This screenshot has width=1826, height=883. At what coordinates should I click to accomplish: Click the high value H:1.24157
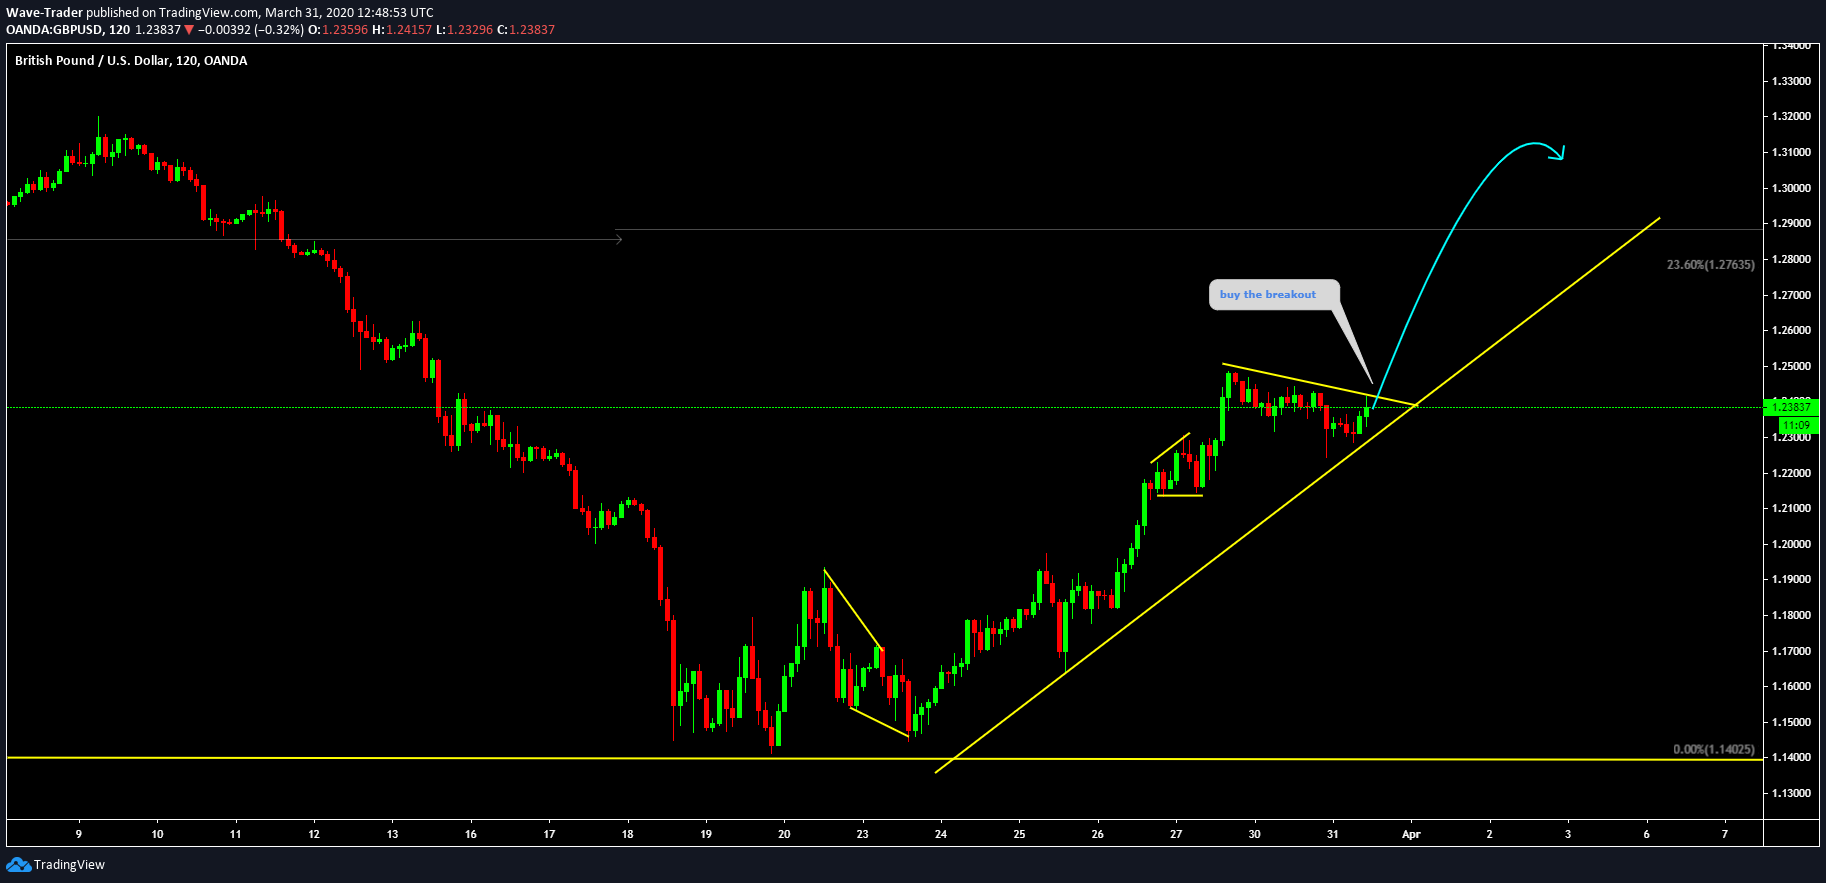coord(402,30)
